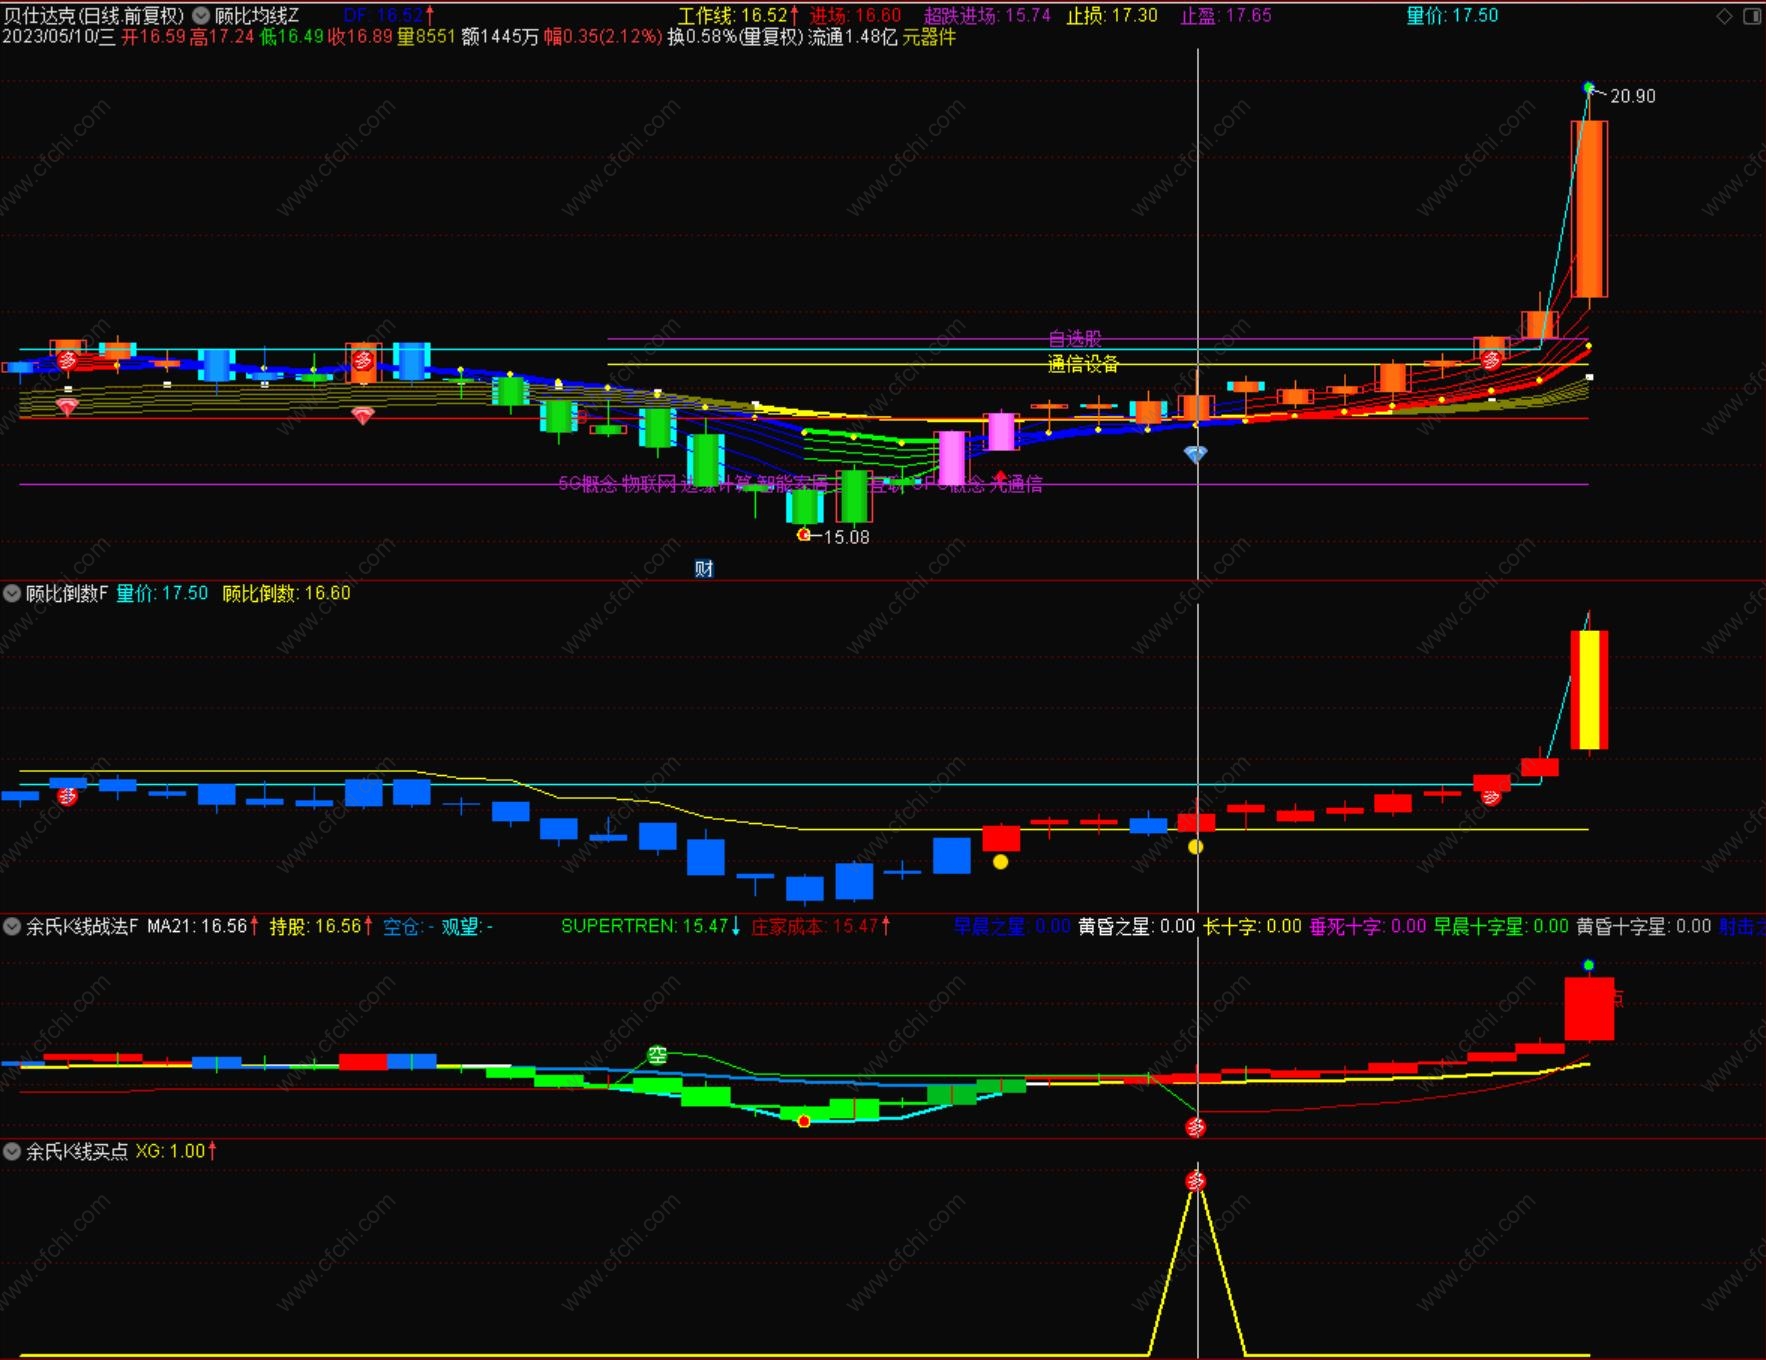Select the 顾比均线Z indicator label
Viewport: 1766px width, 1360px height.
(x=257, y=16)
